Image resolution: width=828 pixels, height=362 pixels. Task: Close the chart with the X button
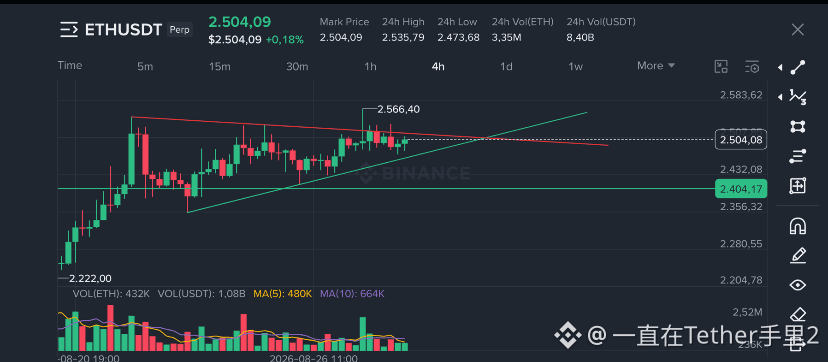pos(797,30)
